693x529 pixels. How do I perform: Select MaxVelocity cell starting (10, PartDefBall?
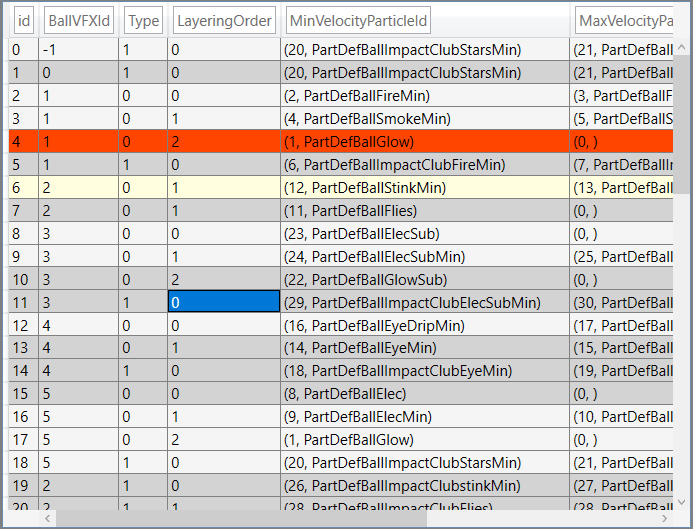point(621,416)
